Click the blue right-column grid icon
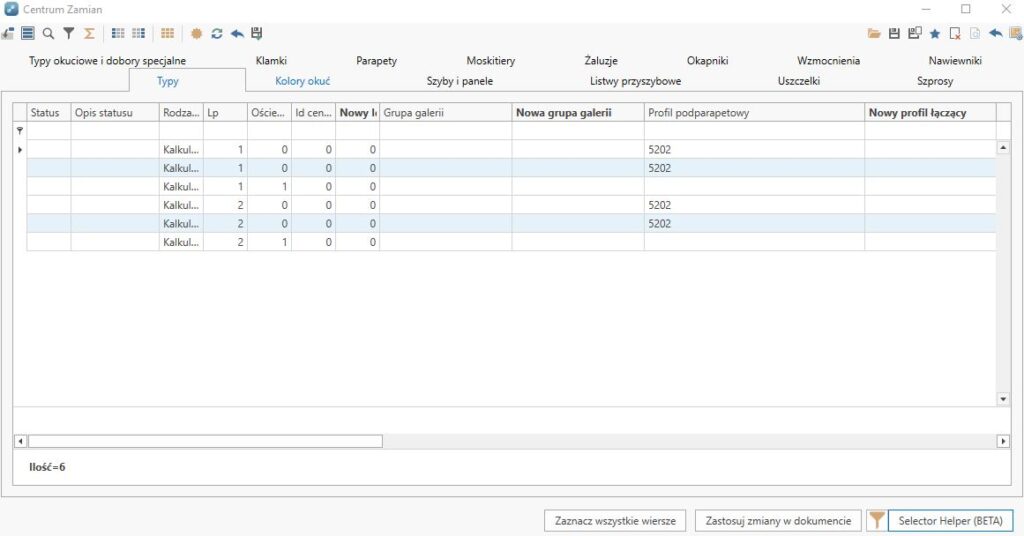This screenshot has width=1024, height=536. (138, 33)
